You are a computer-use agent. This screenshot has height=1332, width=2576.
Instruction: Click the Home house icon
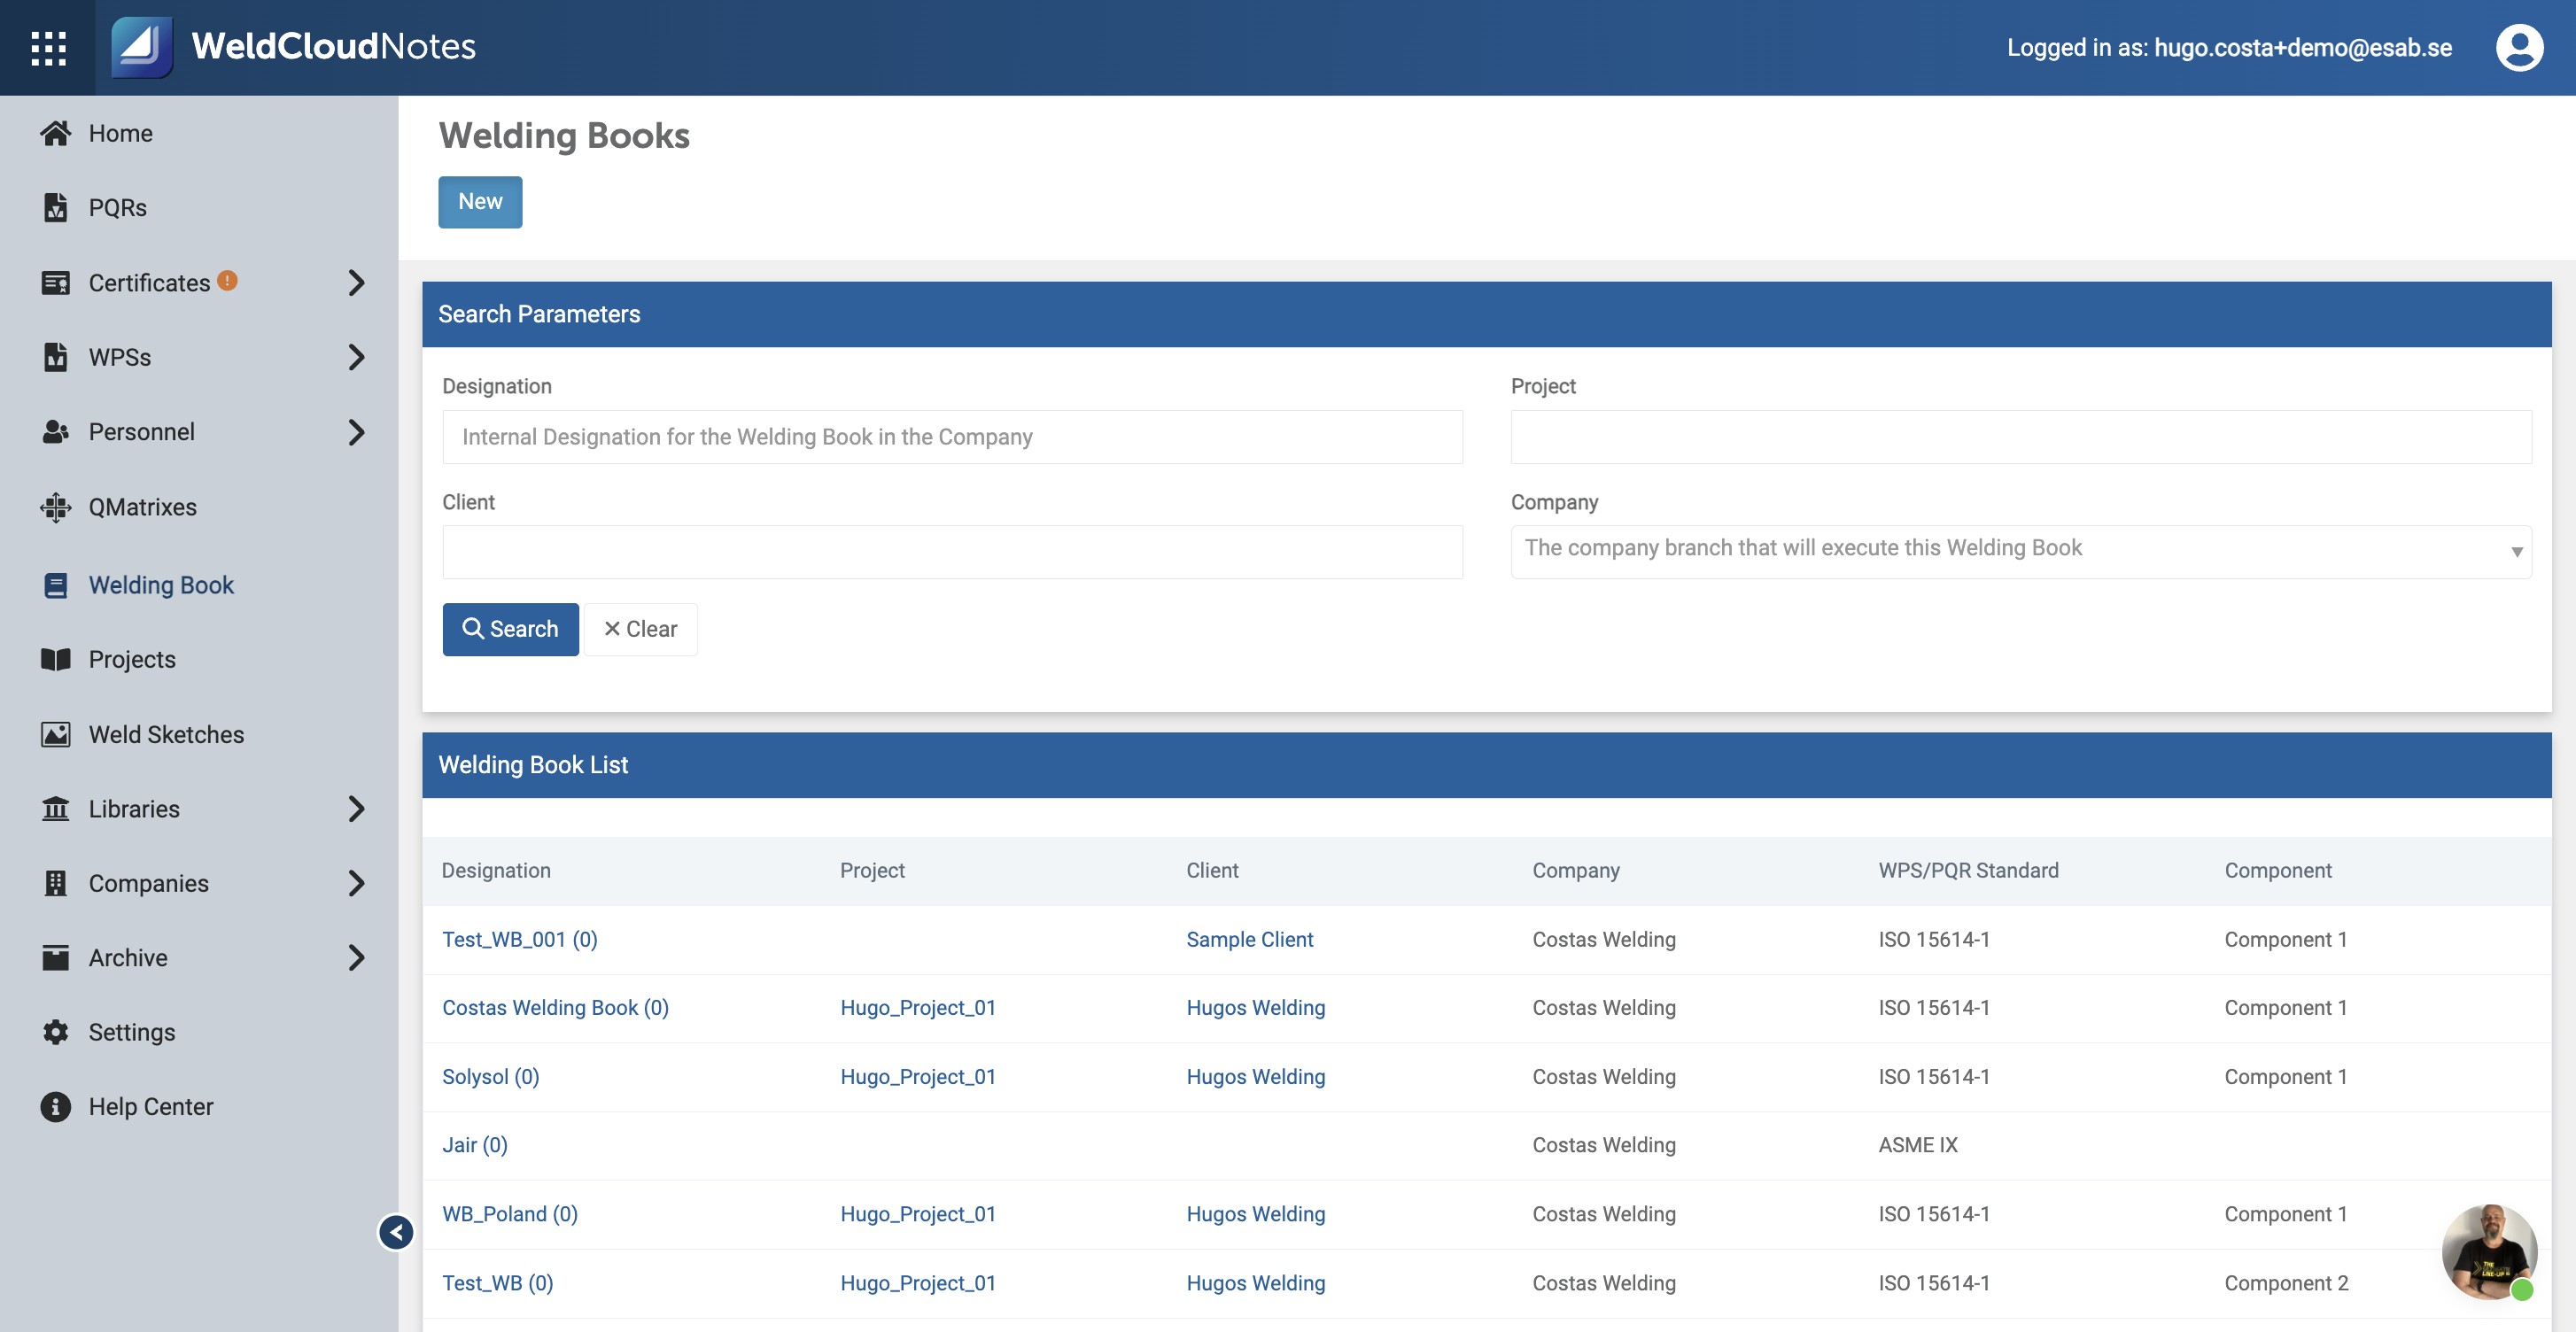56,133
